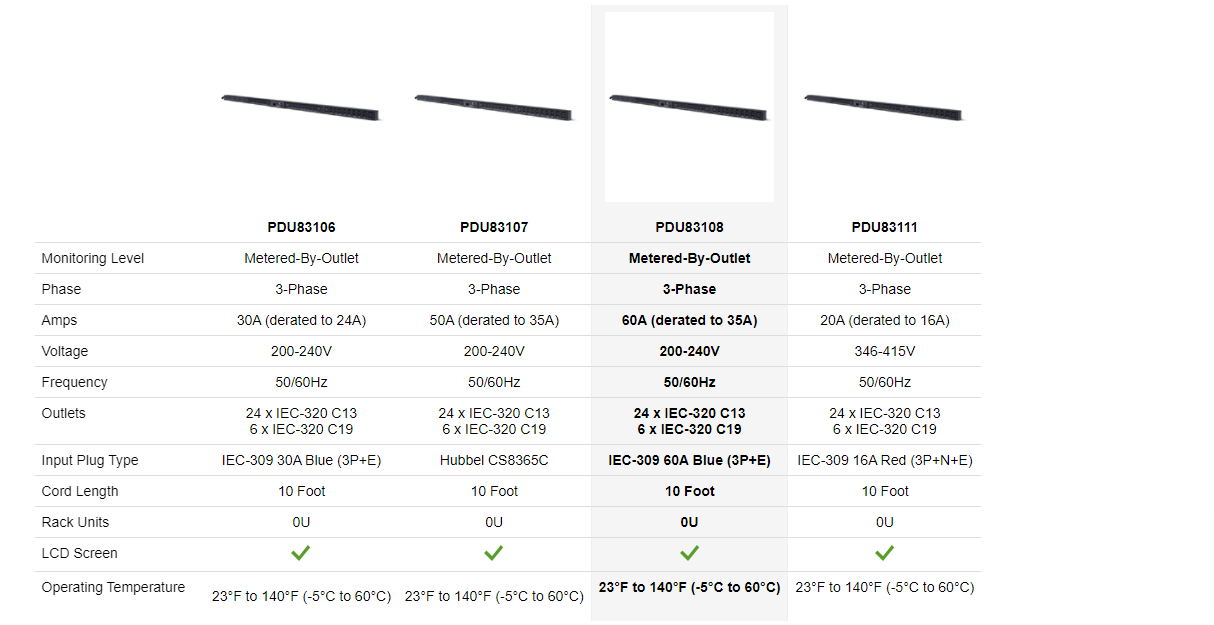
Task: Click the Monitoring Level row label
Action: pyautogui.click(x=93, y=258)
